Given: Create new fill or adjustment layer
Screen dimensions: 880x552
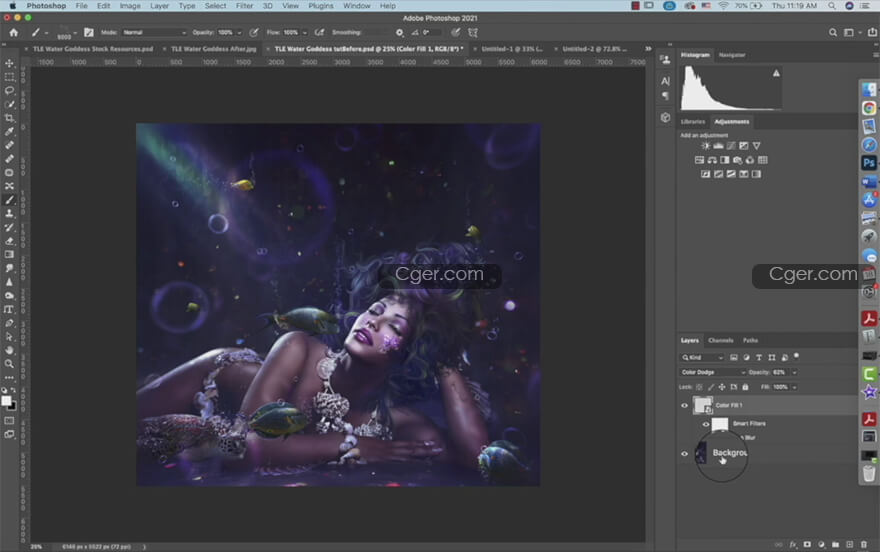Looking at the screenshot, I should tap(821, 544).
